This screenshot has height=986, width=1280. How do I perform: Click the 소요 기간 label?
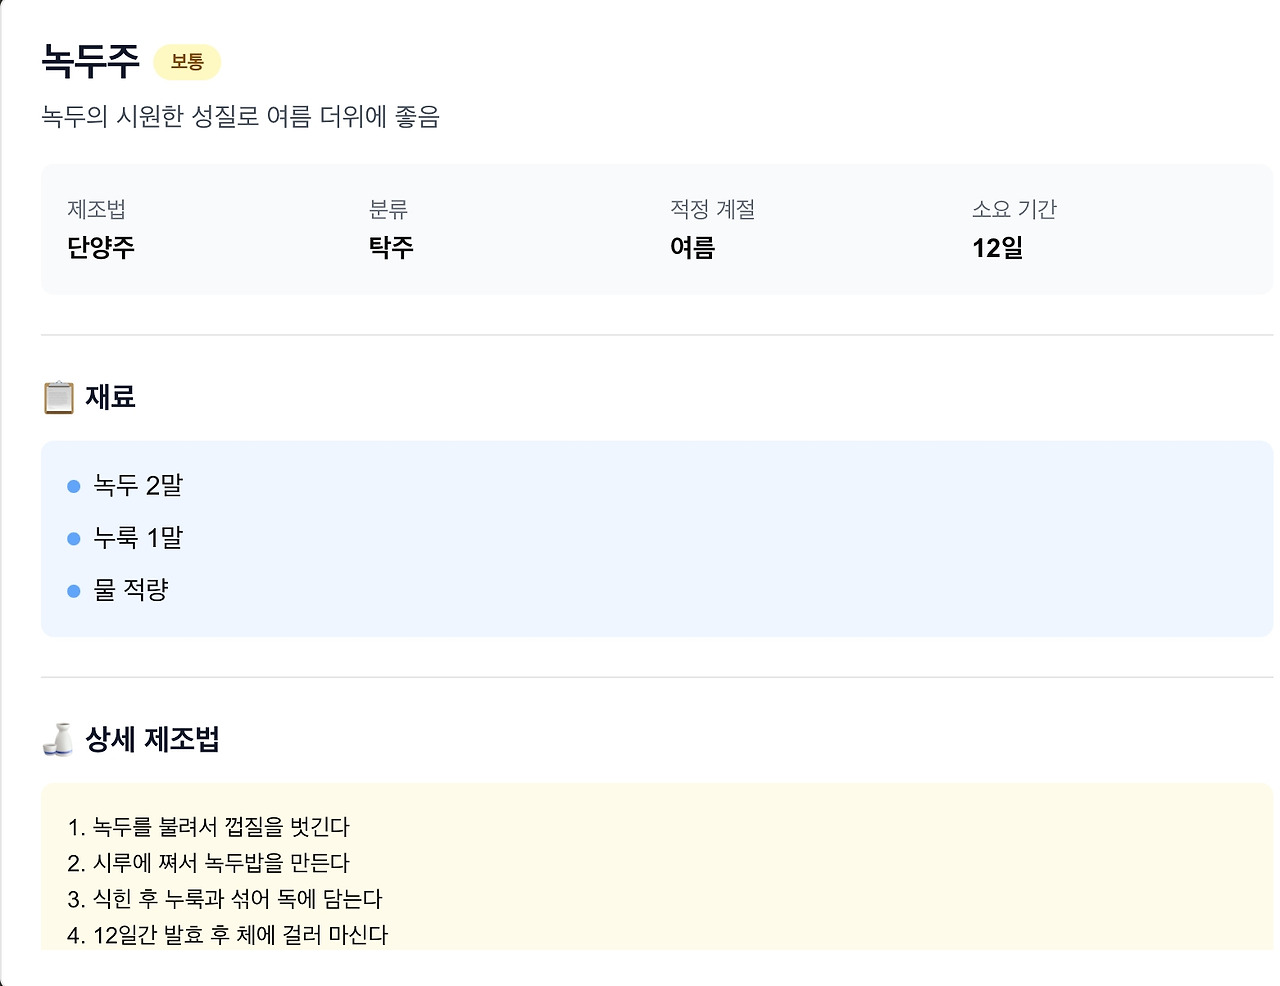[x=1014, y=209]
